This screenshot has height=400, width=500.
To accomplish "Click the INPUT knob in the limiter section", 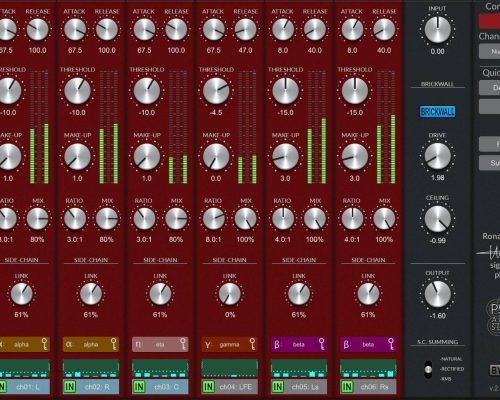I will click(437, 29).
